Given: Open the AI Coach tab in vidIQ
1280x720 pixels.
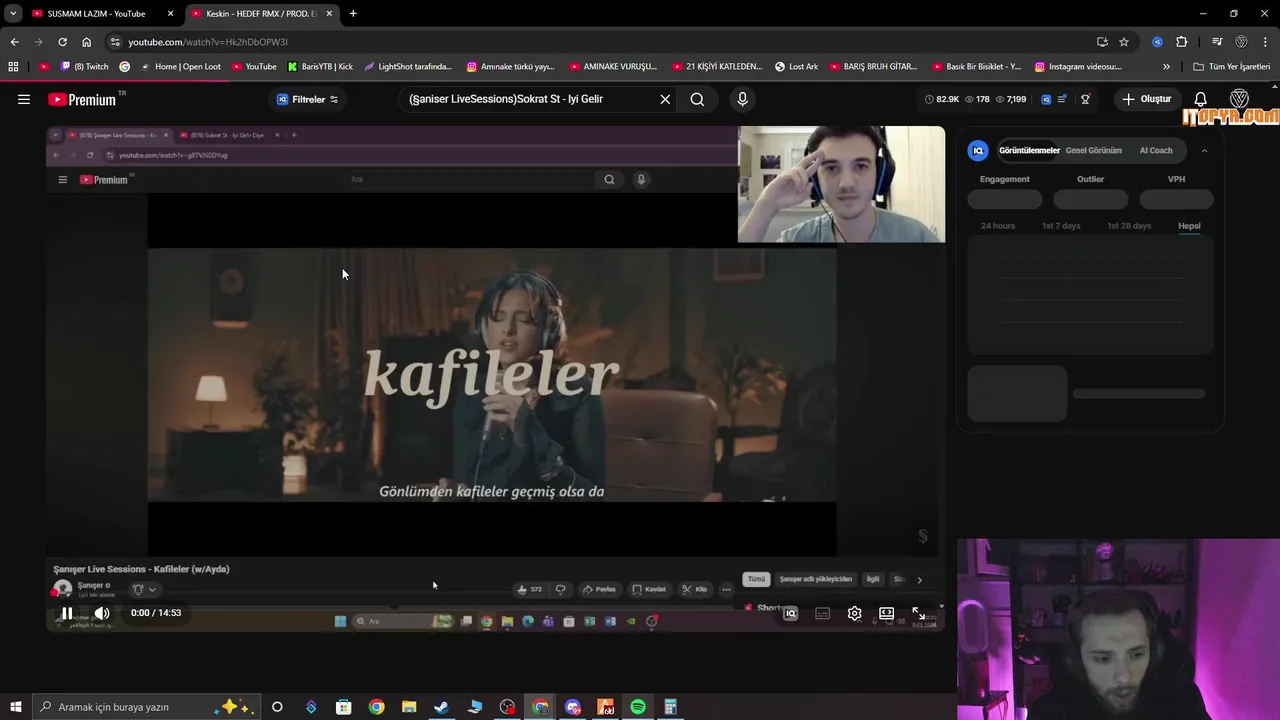Looking at the screenshot, I should point(1156,150).
